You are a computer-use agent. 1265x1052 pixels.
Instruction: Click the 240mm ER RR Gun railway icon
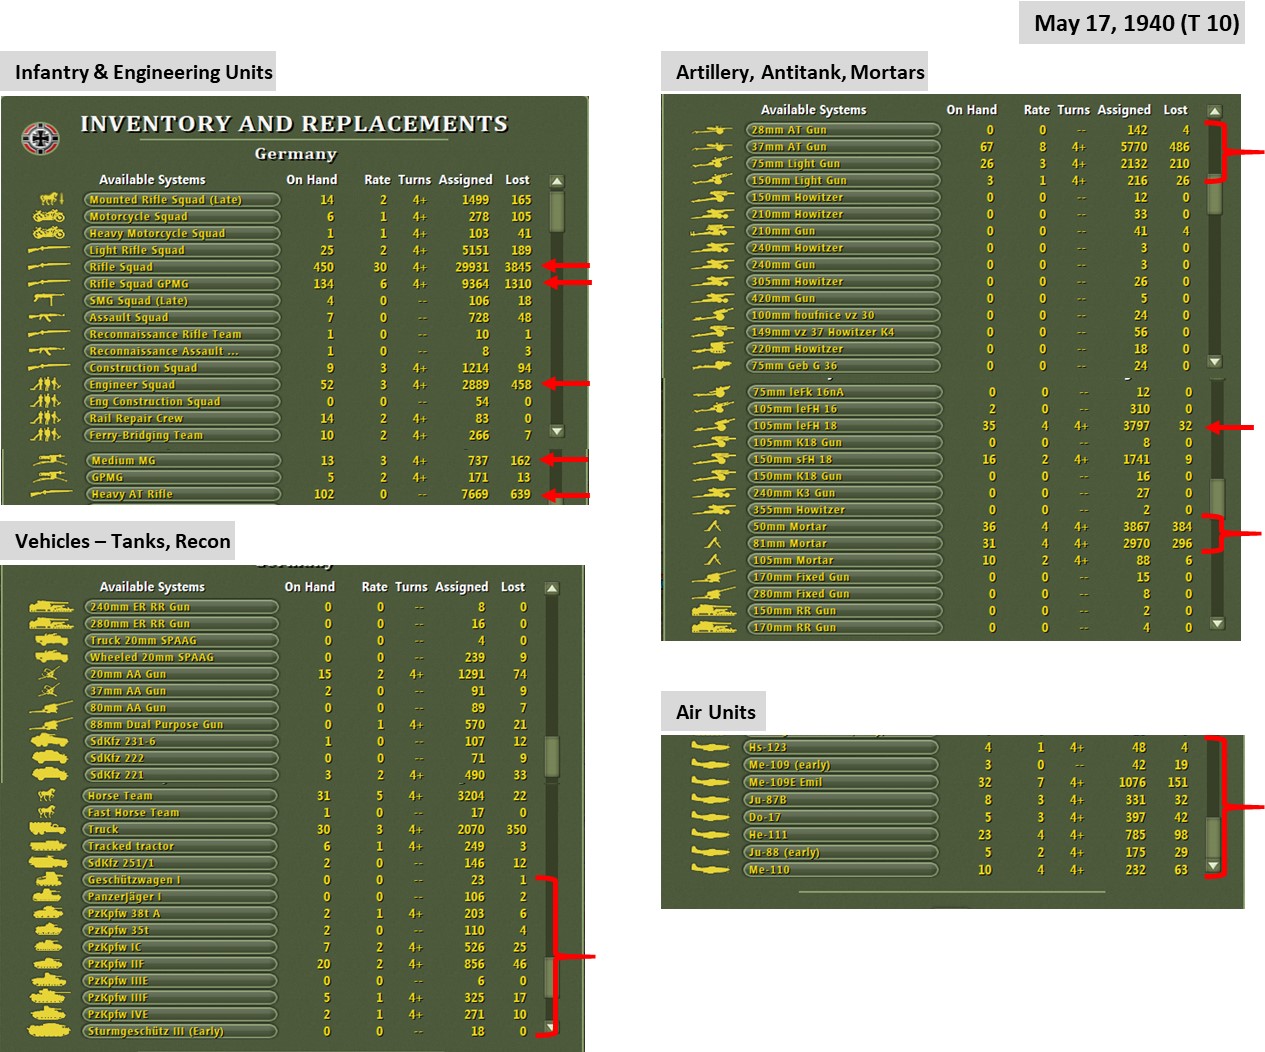click(51, 607)
